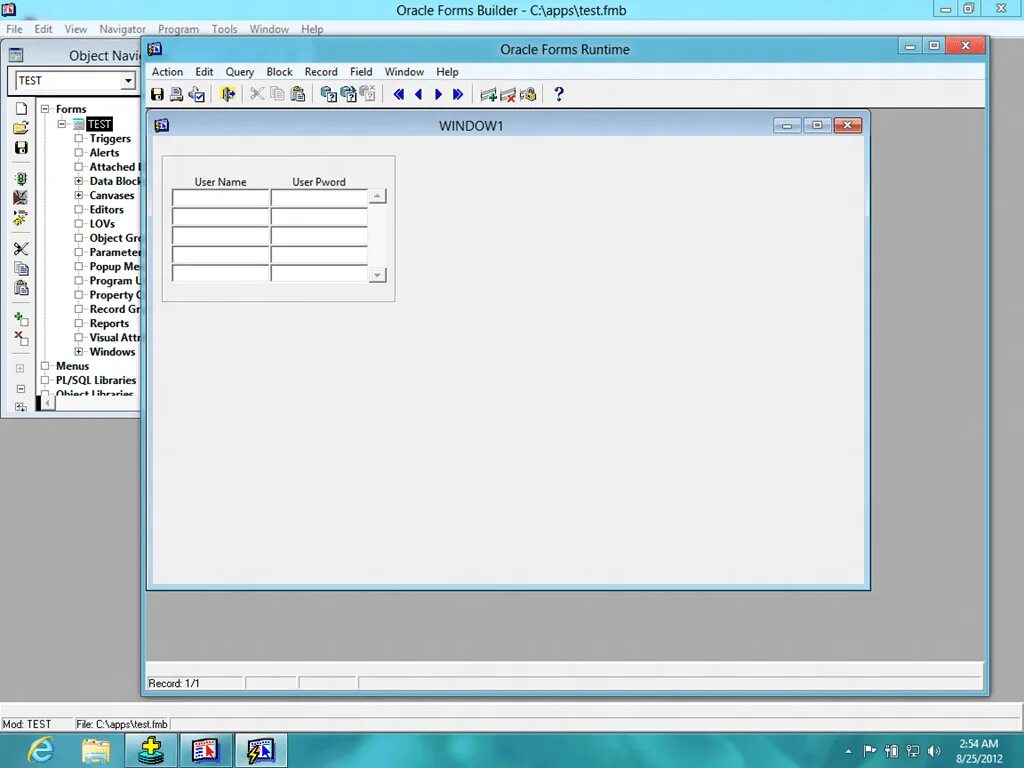
Task: Click the Open folder icon in Forms Builder sidebar
Action: click(x=21, y=128)
